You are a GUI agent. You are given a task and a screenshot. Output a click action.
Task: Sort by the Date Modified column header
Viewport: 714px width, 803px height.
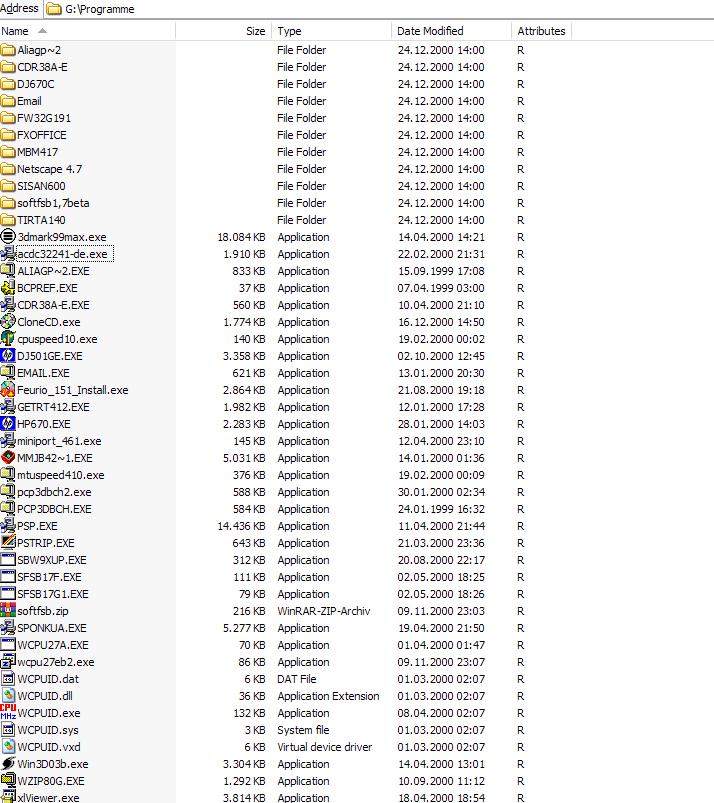[451, 31]
